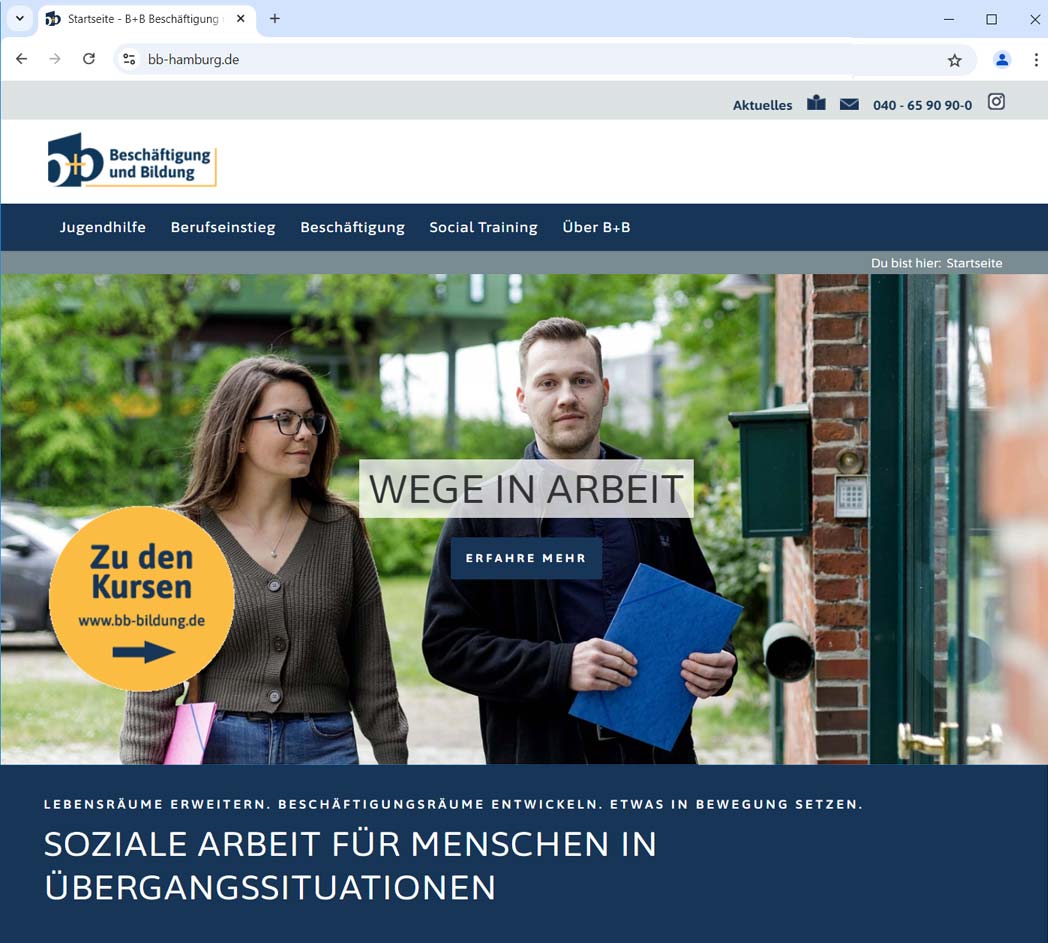Open Chrome's three-dot menu
The image size is (1048, 943).
click(1036, 59)
